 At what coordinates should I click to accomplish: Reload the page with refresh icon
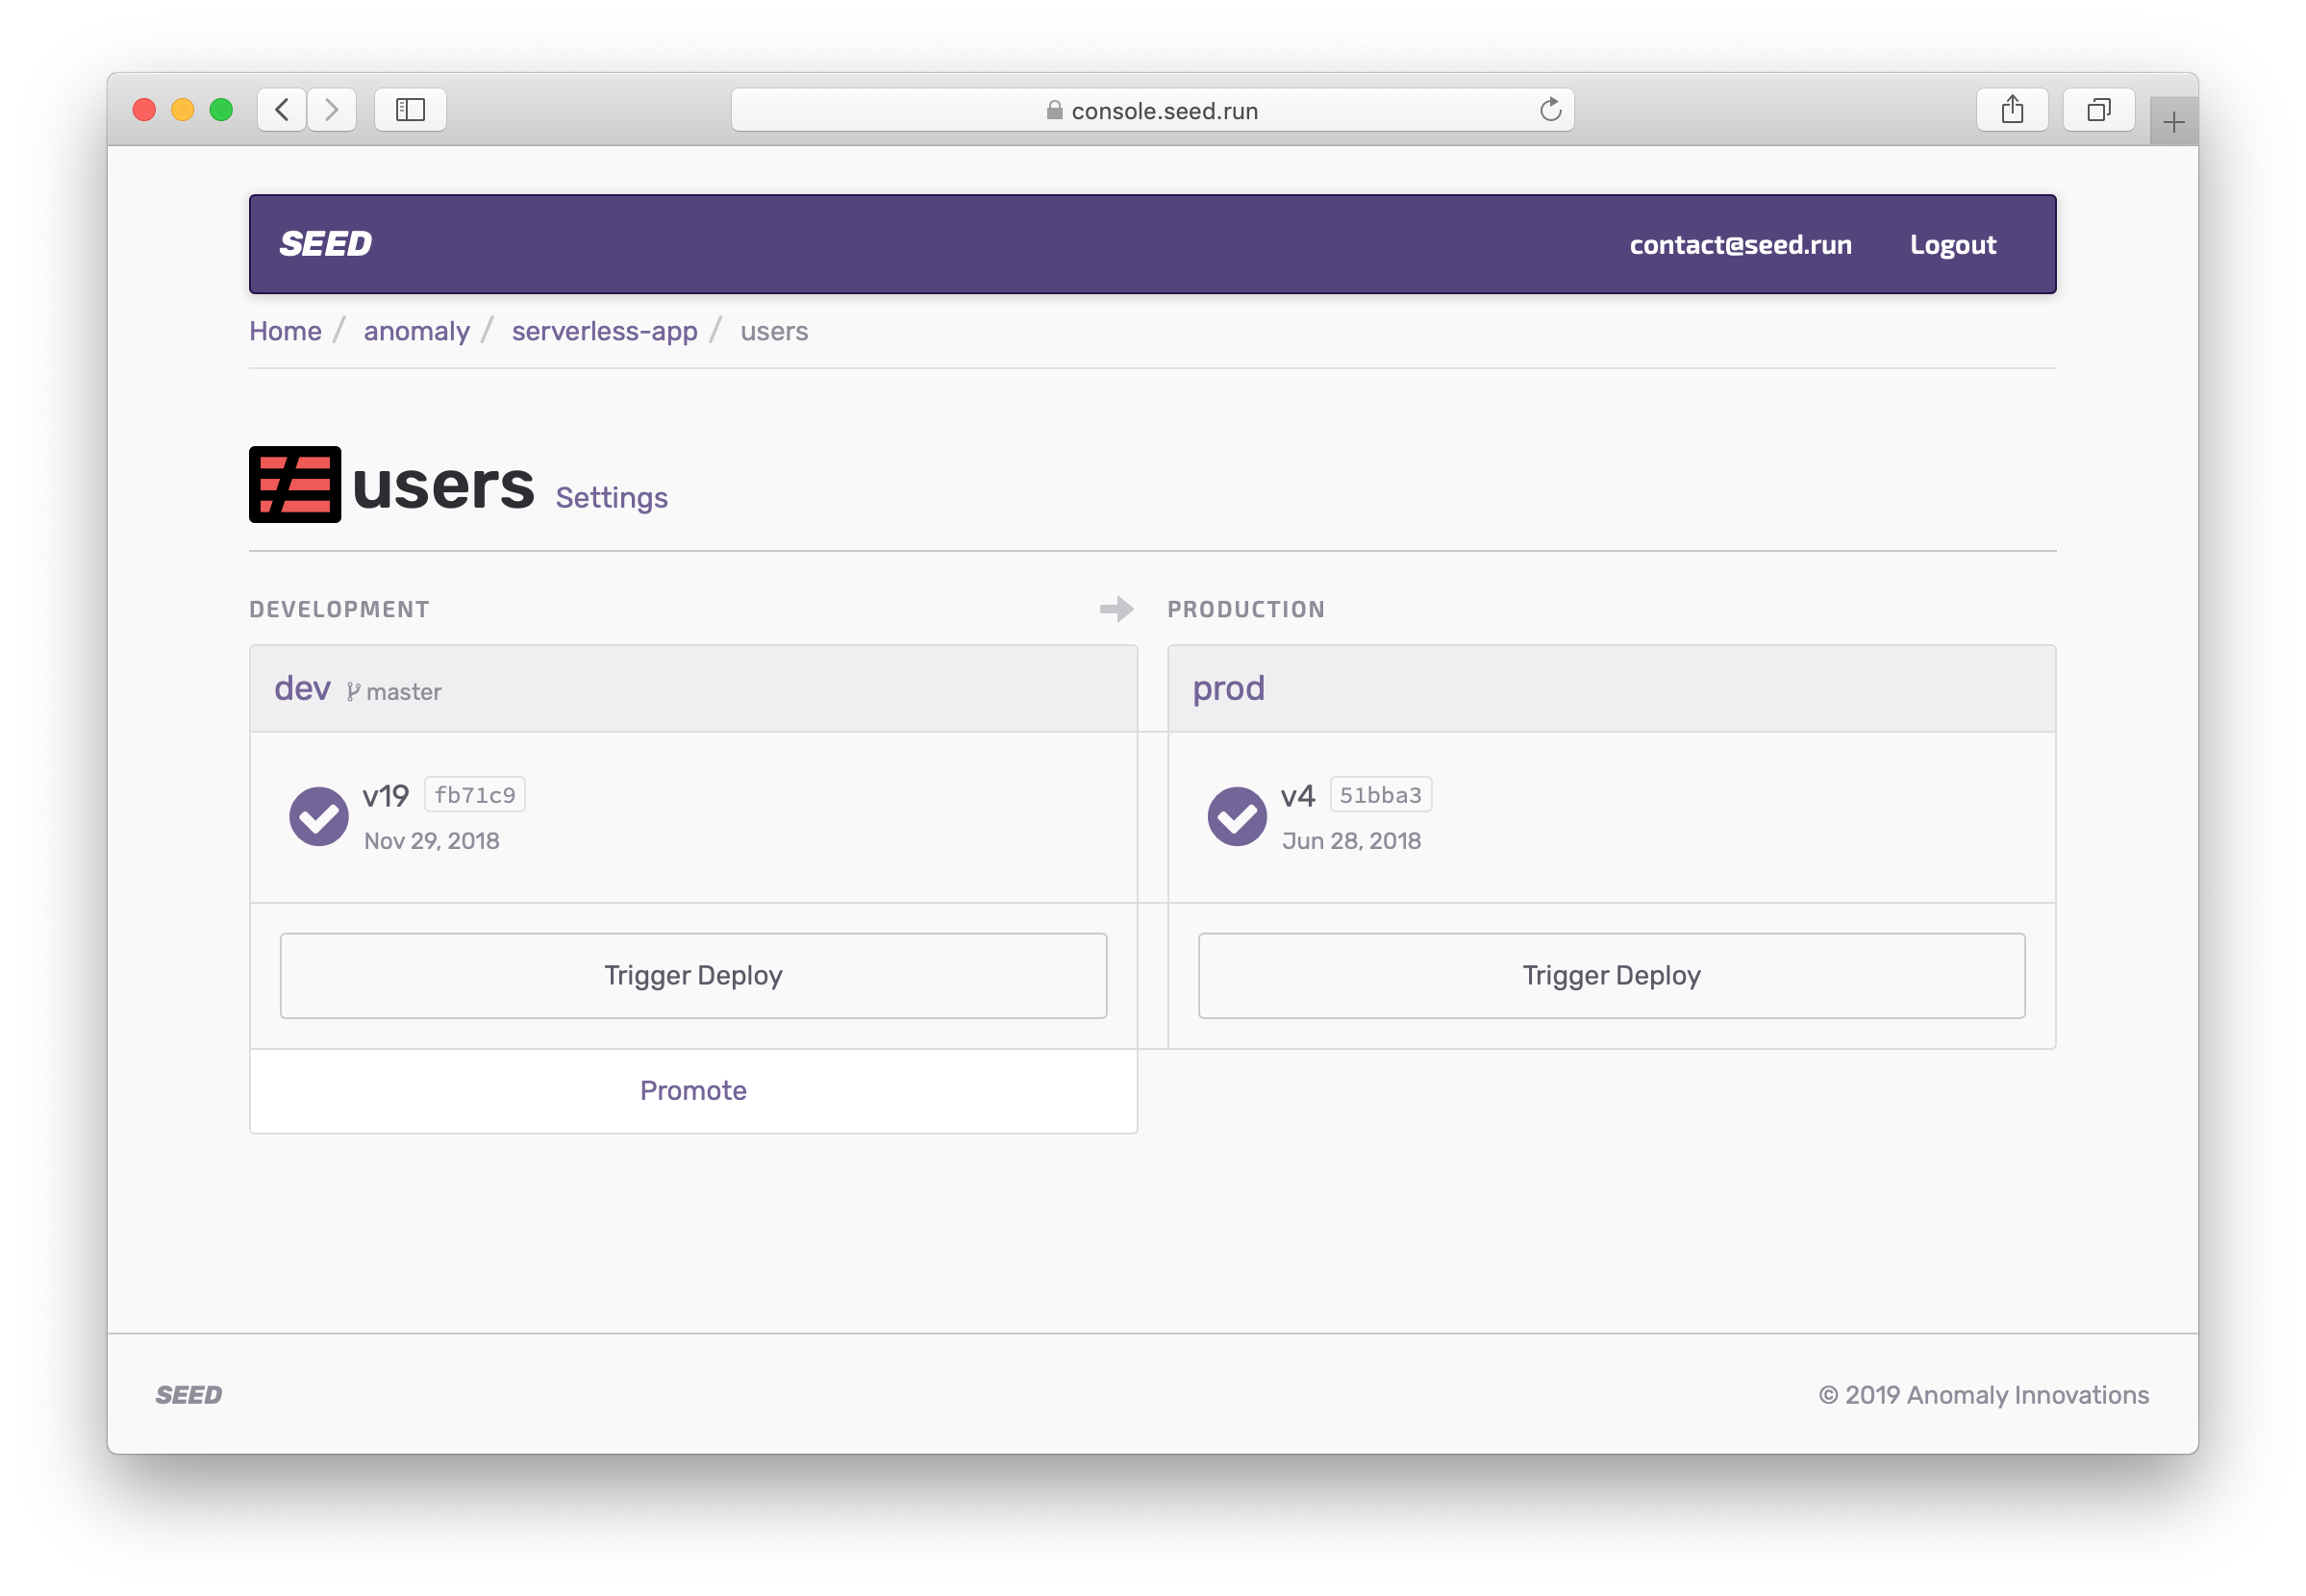(1550, 110)
